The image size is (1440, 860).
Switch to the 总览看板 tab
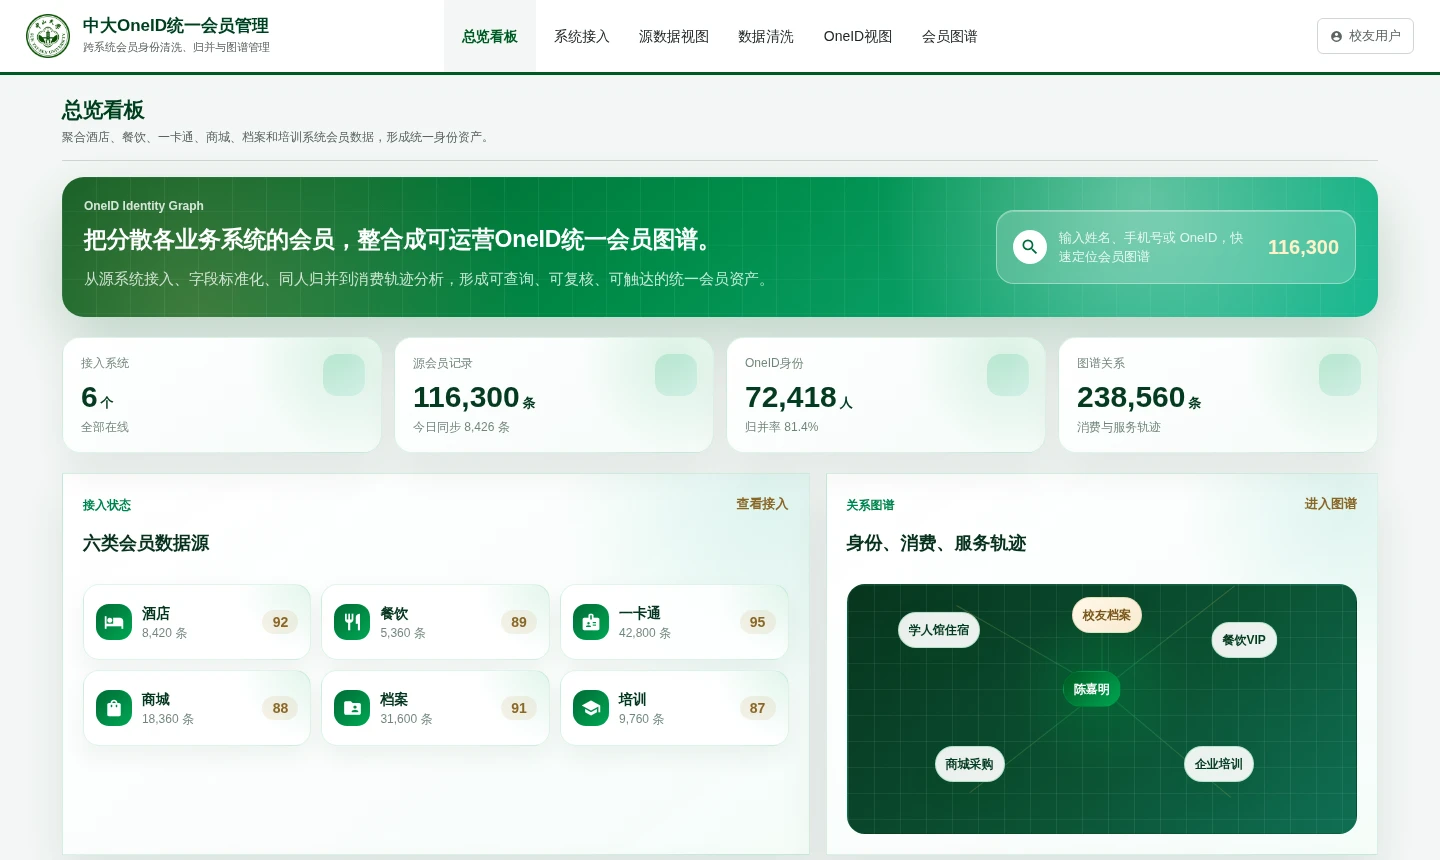(x=490, y=36)
